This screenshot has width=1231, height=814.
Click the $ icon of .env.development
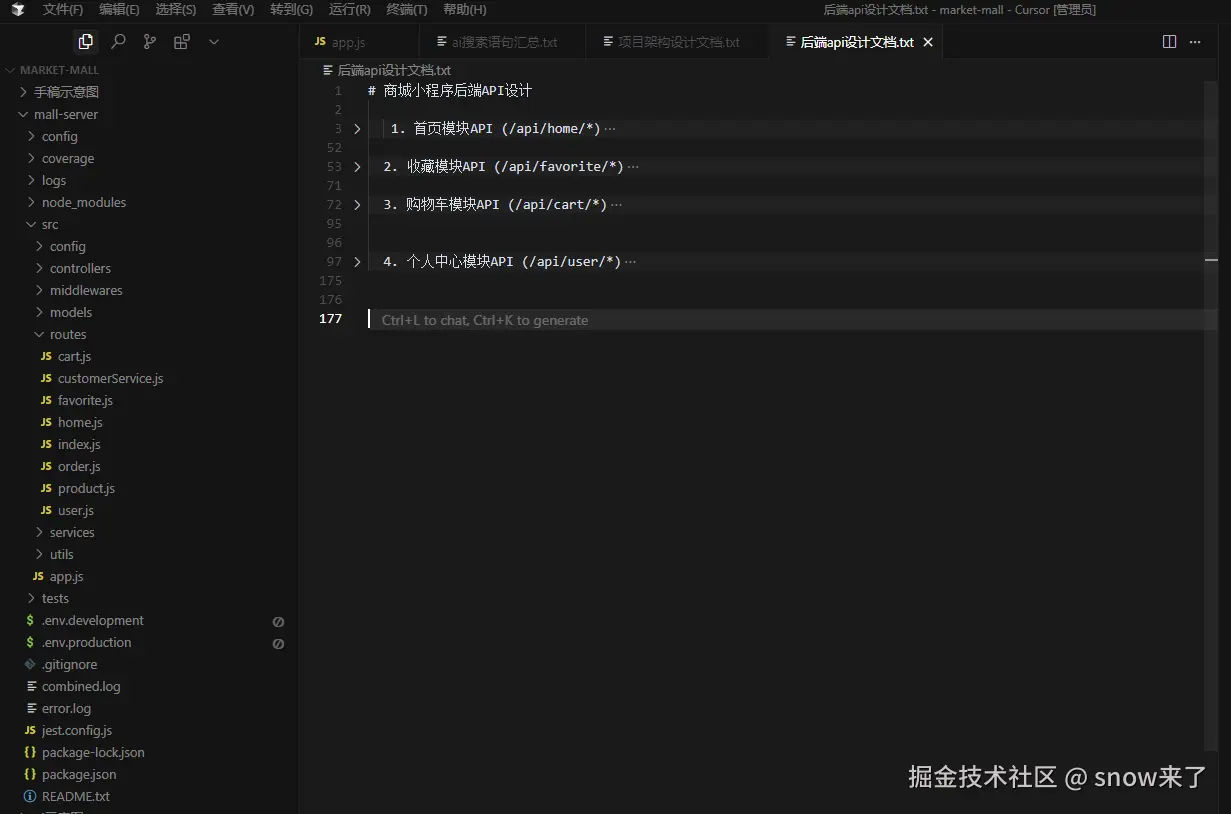pyautogui.click(x=30, y=620)
